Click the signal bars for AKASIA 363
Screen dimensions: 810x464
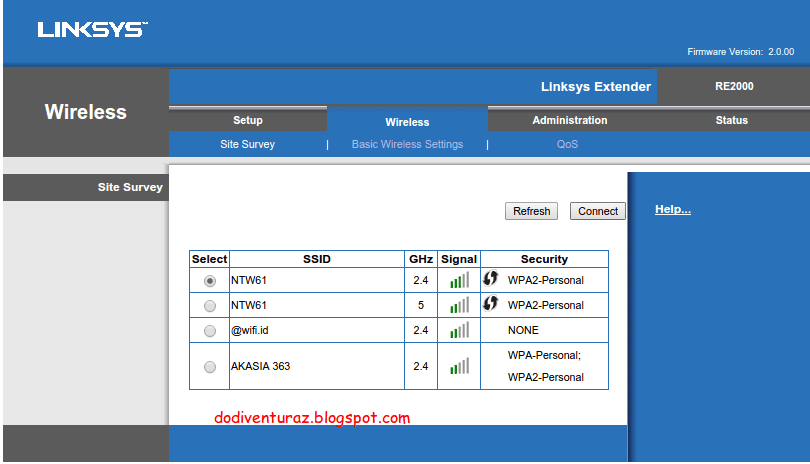click(x=459, y=366)
